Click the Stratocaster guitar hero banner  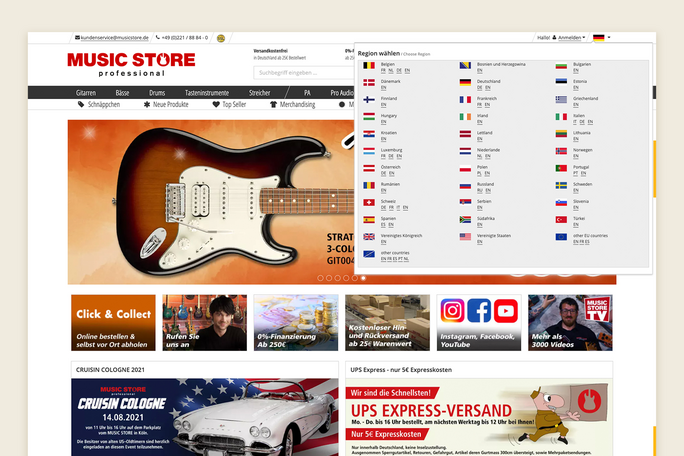(211, 202)
